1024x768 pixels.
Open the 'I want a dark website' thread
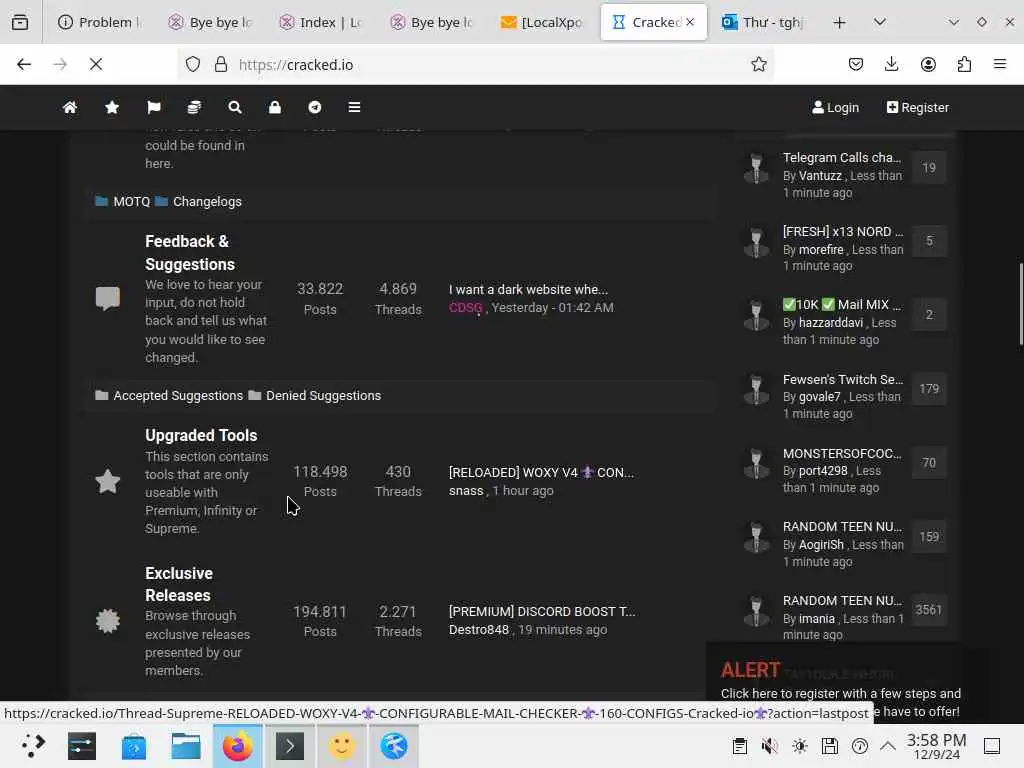pyautogui.click(x=528, y=289)
